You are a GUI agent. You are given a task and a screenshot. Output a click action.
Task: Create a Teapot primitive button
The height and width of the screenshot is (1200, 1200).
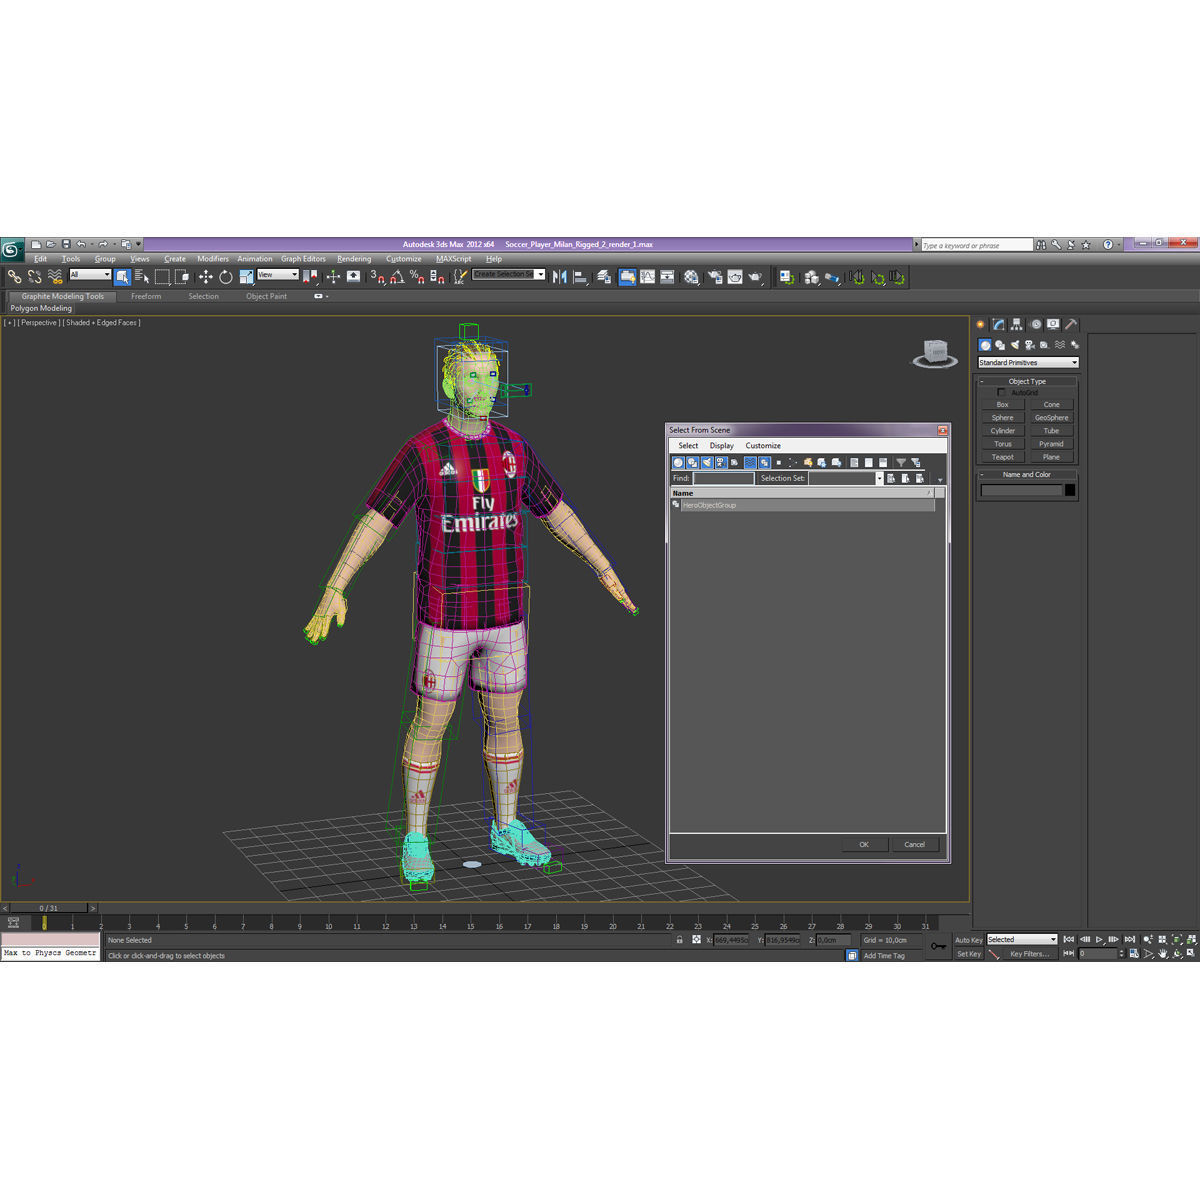[1002, 457]
